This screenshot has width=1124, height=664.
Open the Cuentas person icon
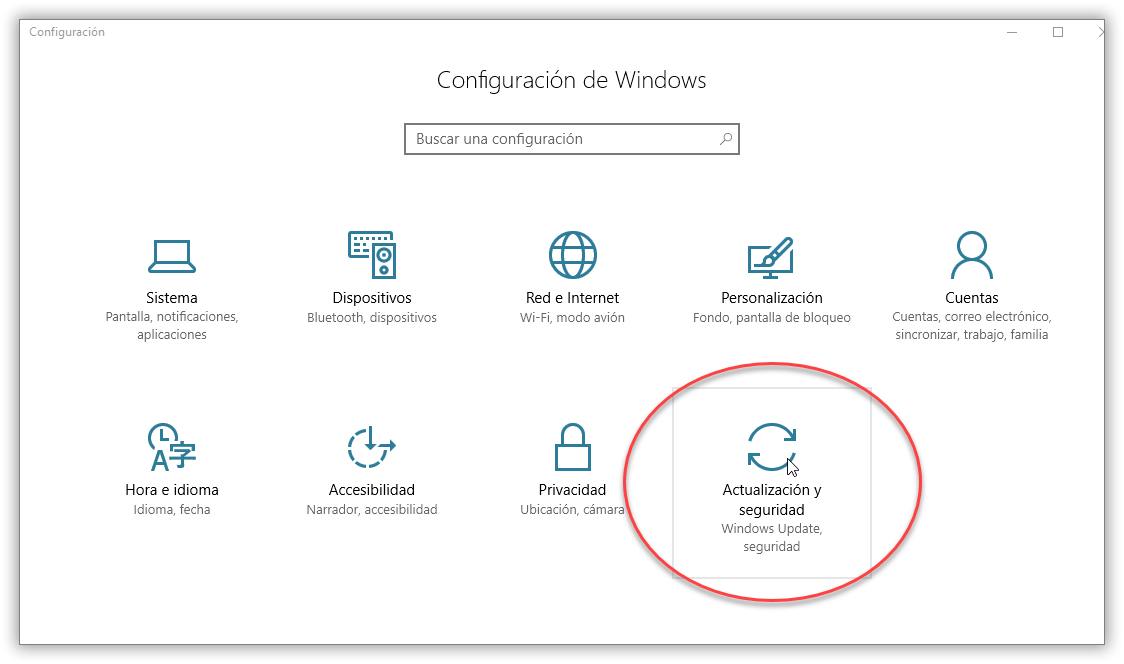pos(971,255)
